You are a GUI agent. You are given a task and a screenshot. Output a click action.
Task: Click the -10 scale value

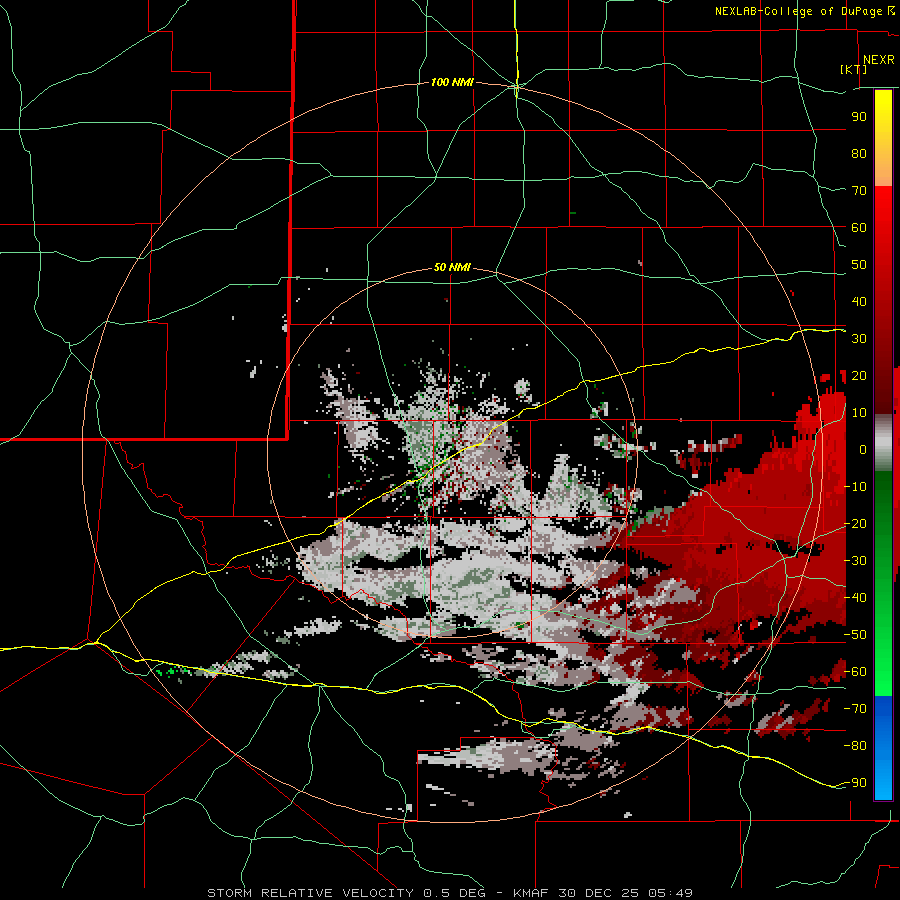[855, 487]
